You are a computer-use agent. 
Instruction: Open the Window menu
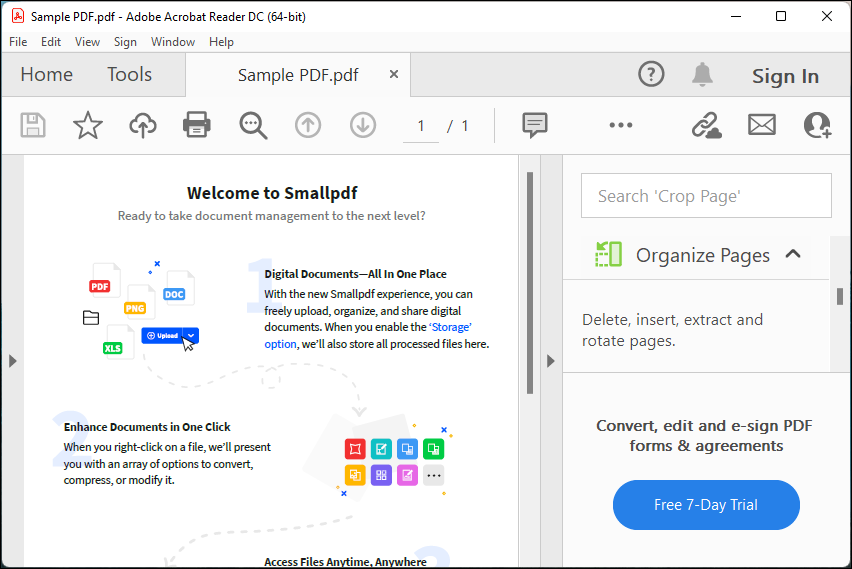click(173, 42)
